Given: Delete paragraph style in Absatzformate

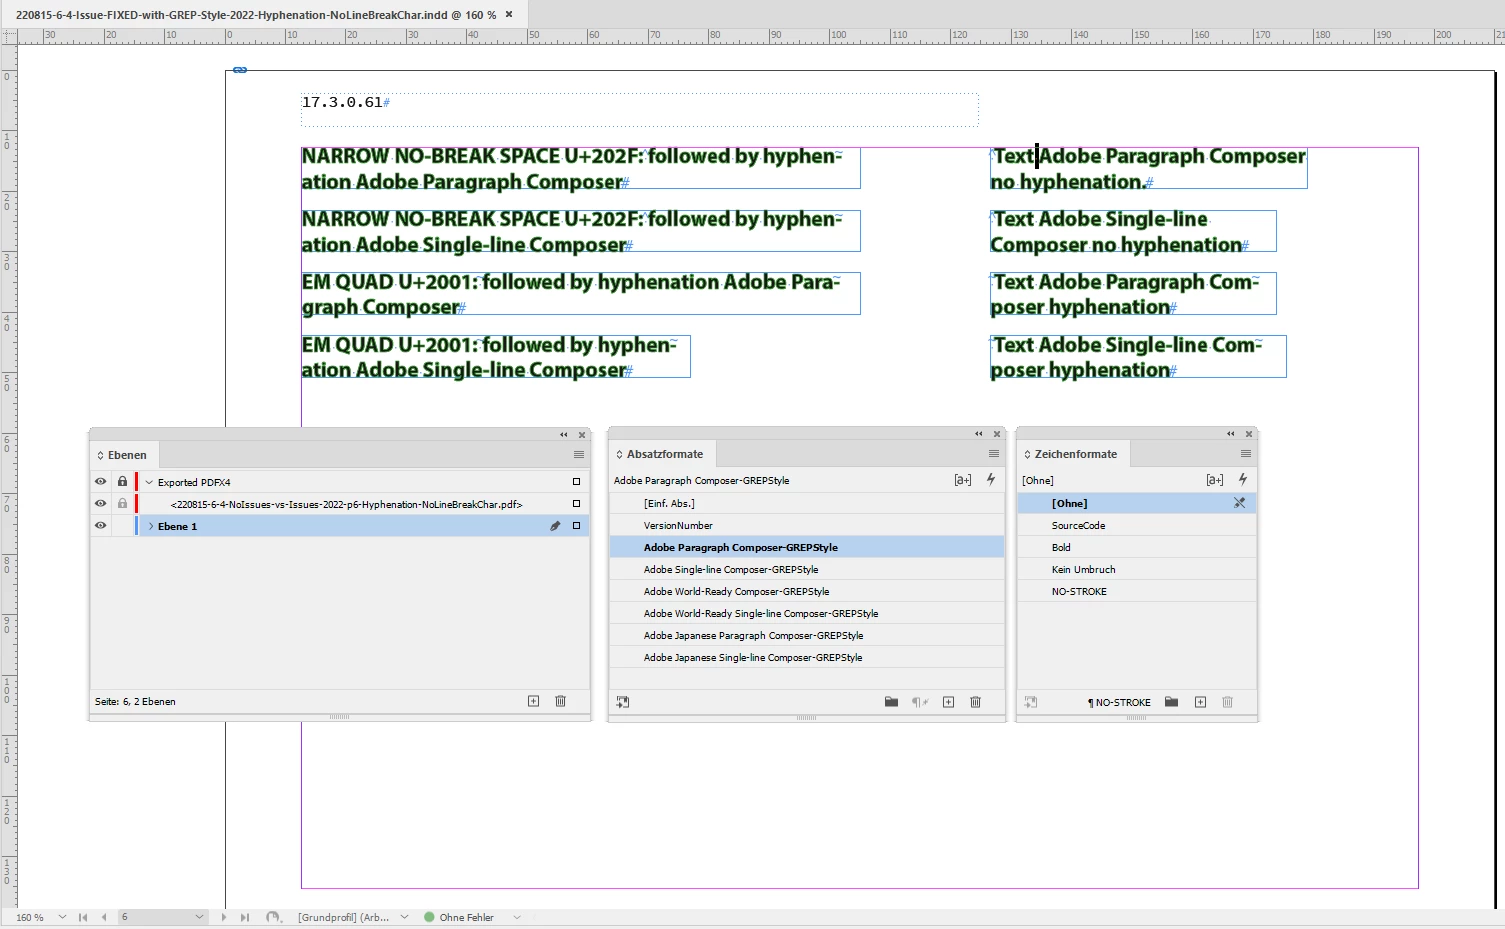Looking at the screenshot, I should coord(975,702).
